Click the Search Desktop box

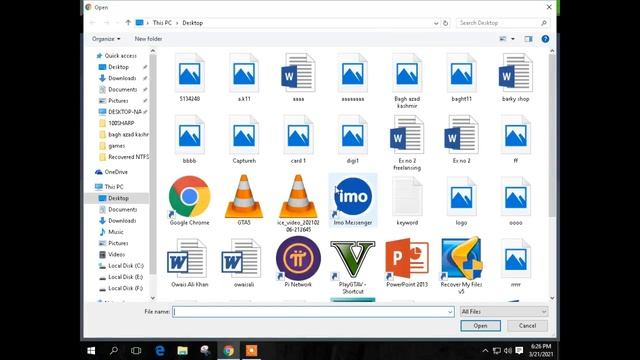[503, 23]
